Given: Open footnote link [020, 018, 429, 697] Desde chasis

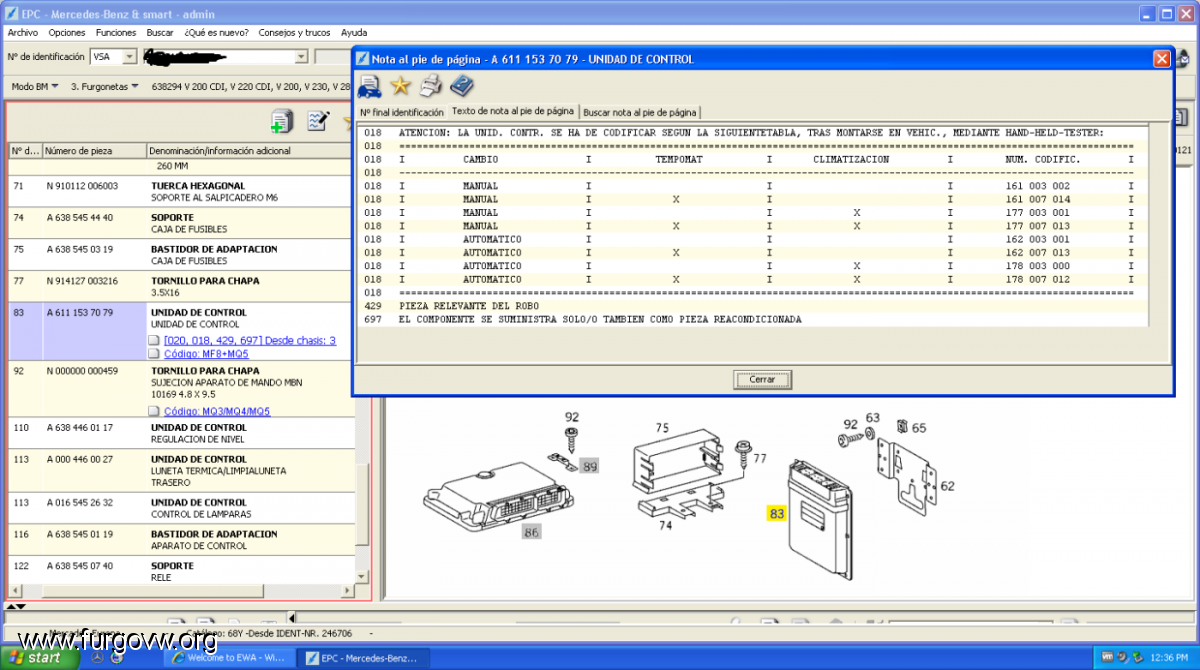Looking at the screenshot, I should tap(250, 341).
